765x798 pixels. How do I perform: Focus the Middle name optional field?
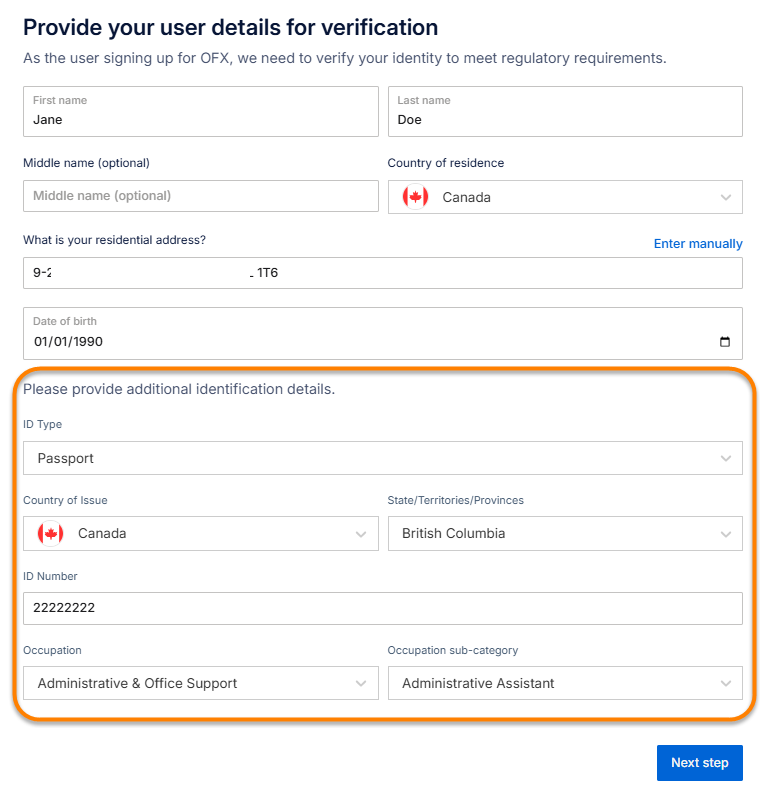coord(200,196)
